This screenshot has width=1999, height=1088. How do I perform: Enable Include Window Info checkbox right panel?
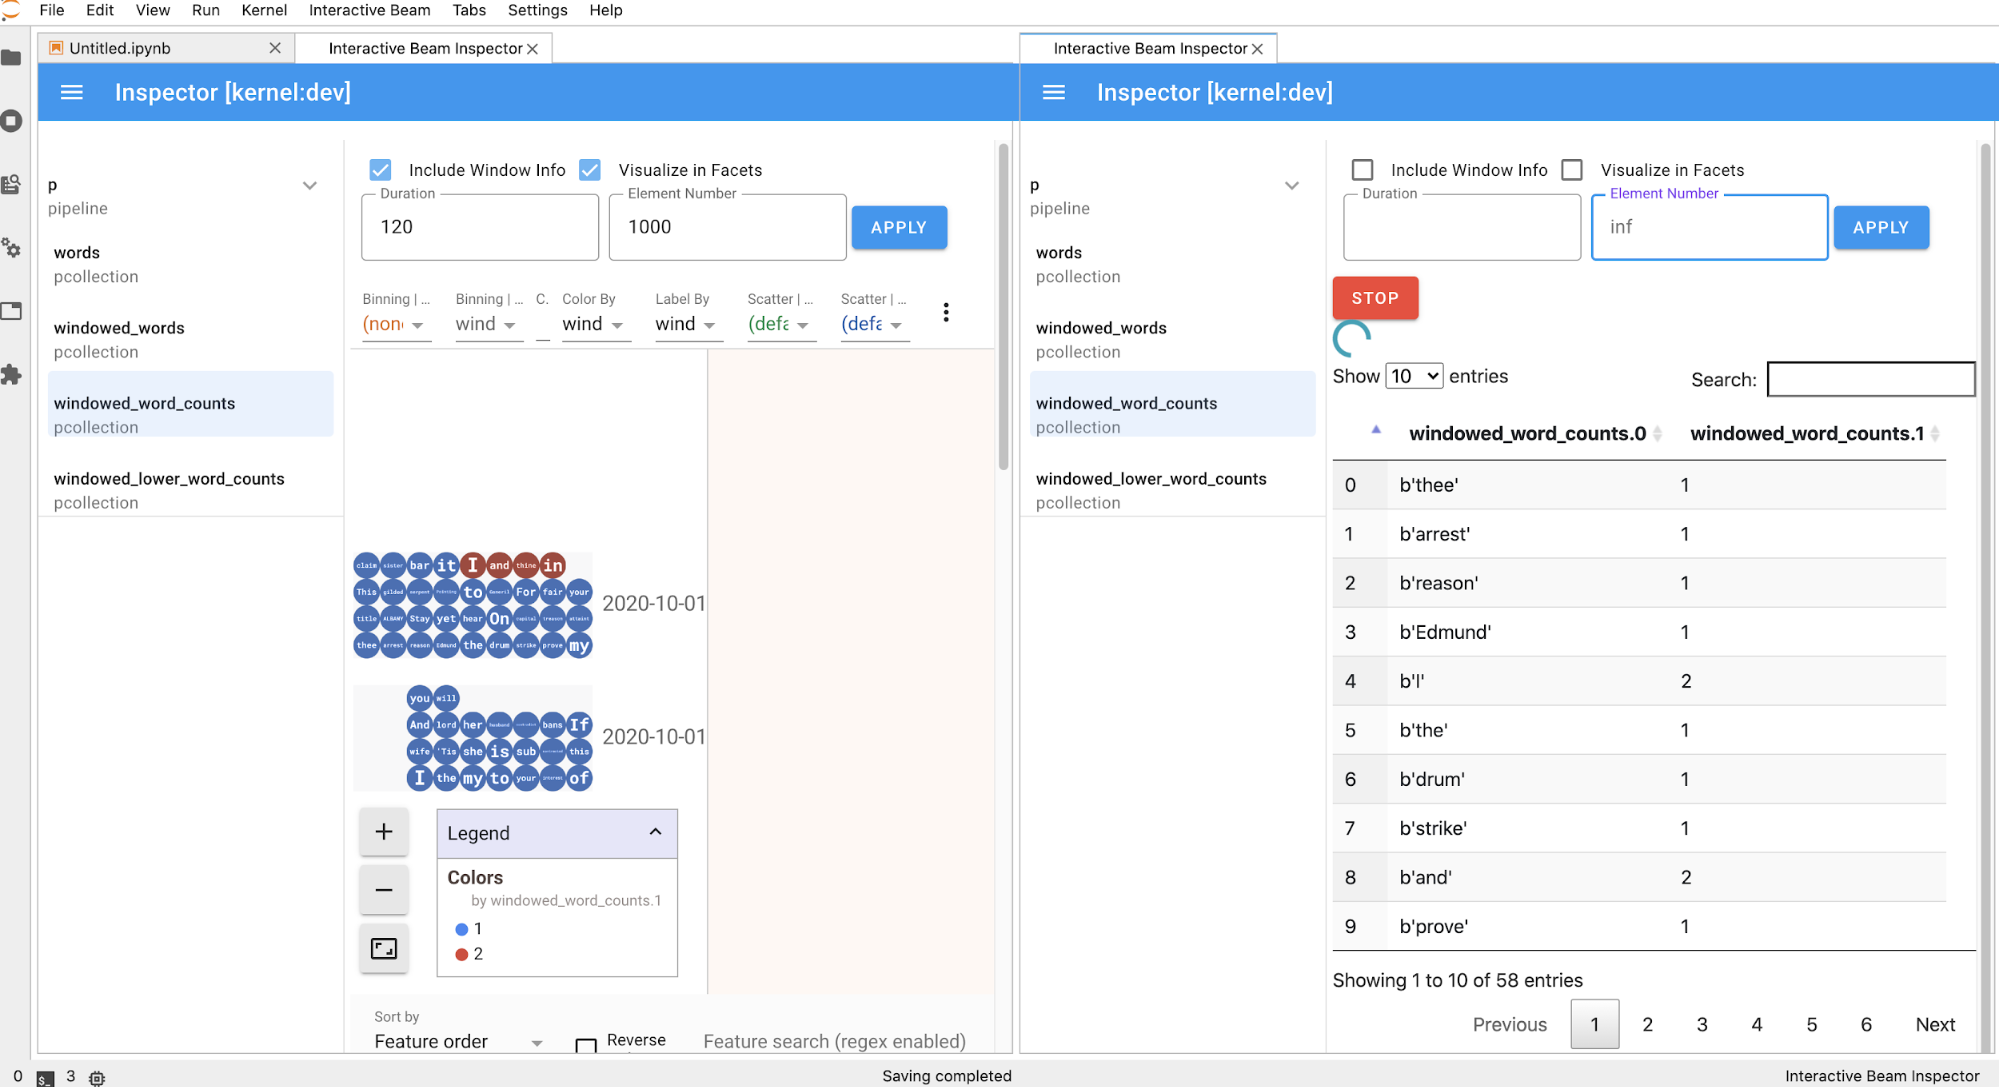pos(1363,169)
